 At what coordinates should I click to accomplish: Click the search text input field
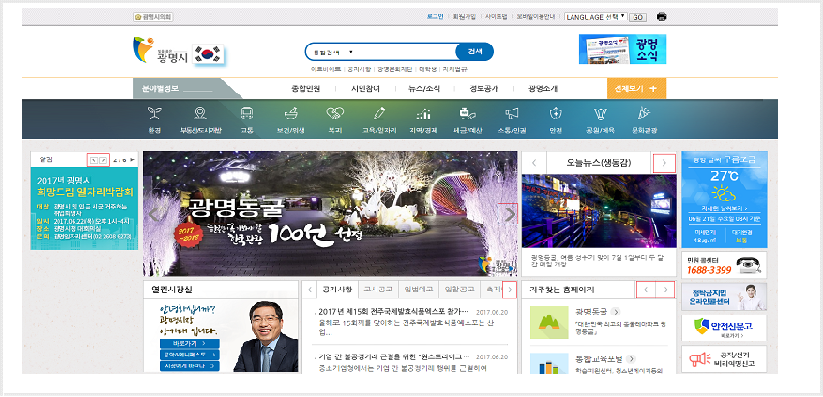tap(404, 53)
